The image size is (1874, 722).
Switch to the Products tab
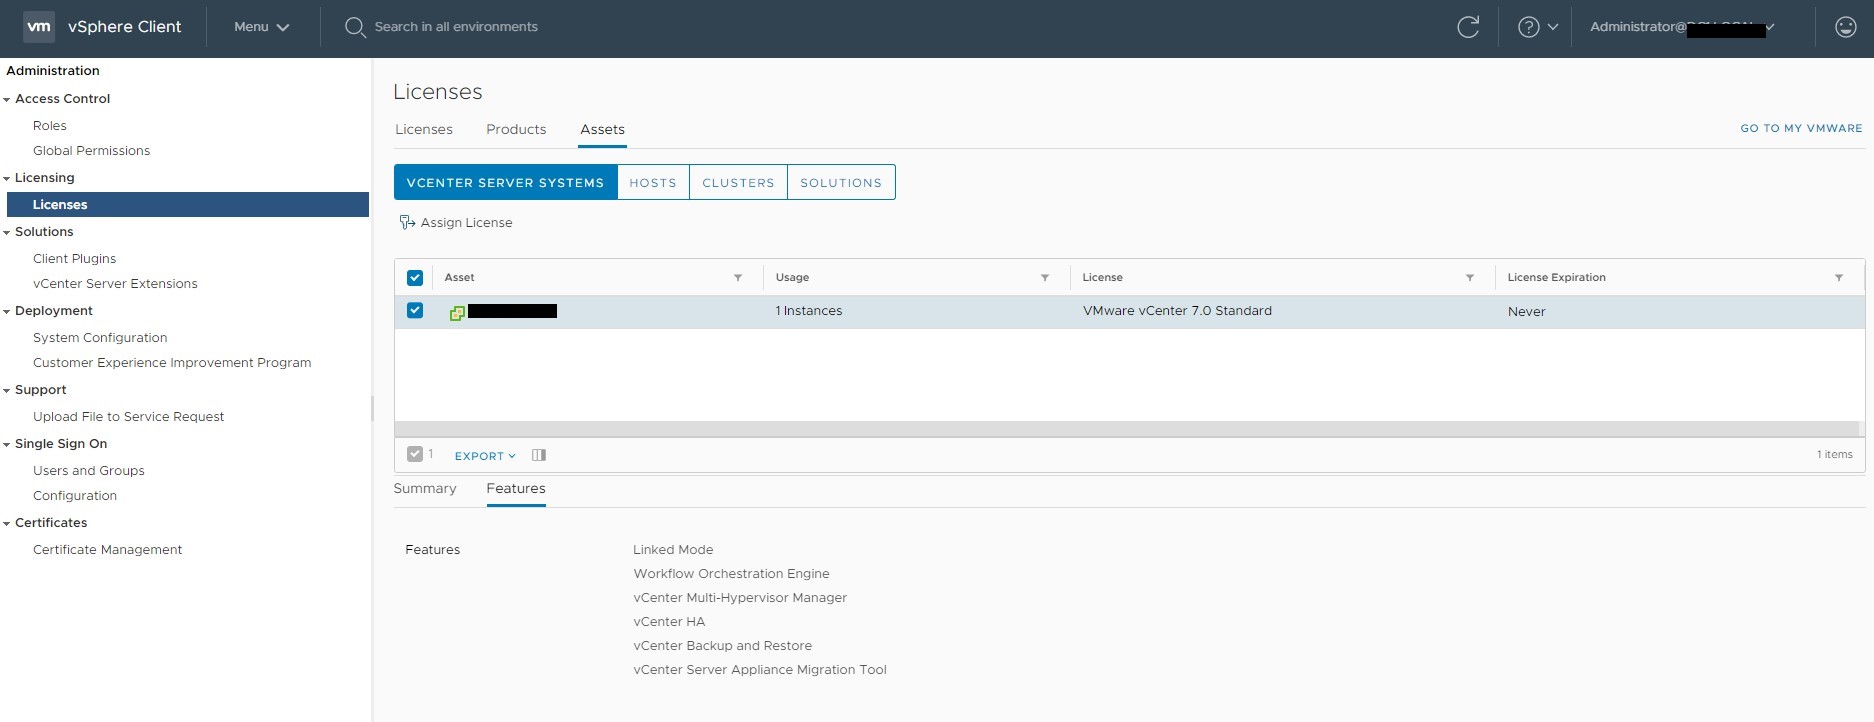516,130
